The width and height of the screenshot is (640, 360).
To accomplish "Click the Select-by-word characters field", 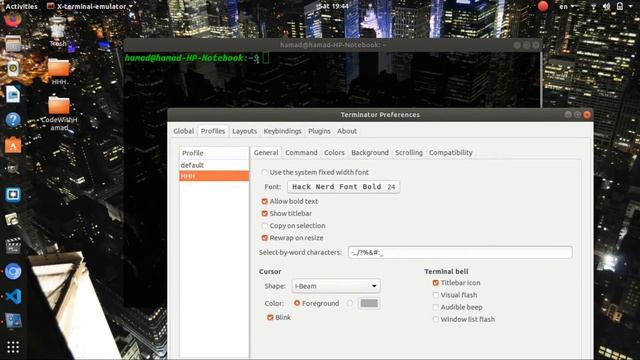I will [x=460, y=252].
